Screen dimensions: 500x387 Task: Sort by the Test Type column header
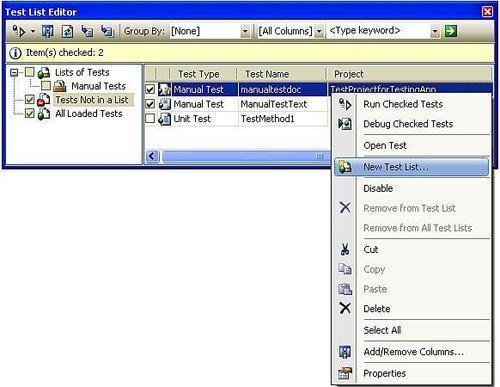(x=203, y=74)
